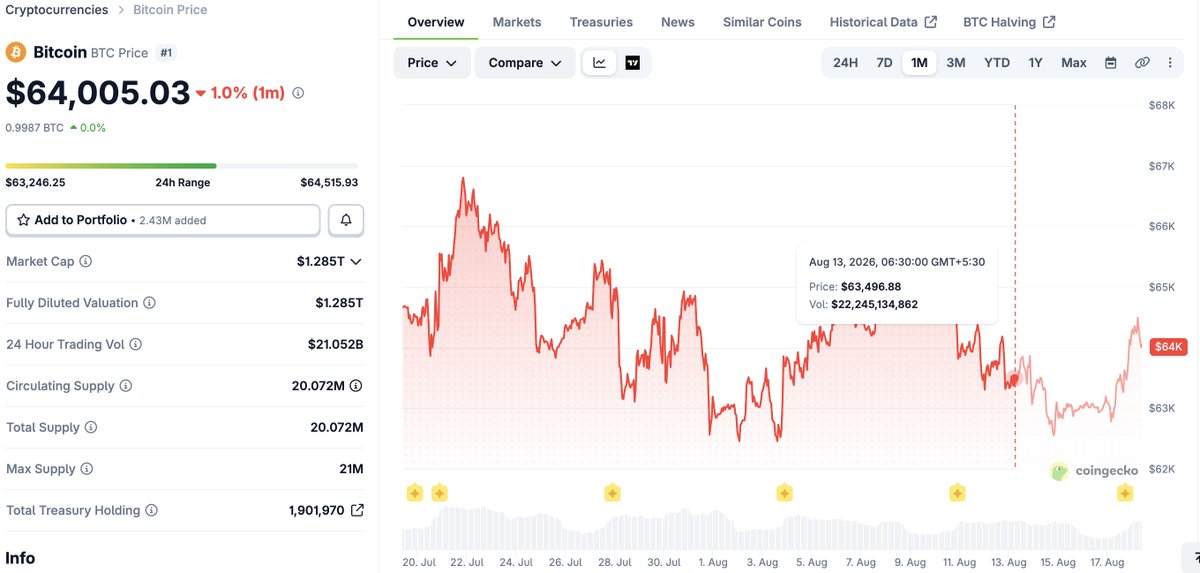Copy chart link icon
Image resolution: width=1200 pixels, height=573 pixels.
click(1142, 63)
